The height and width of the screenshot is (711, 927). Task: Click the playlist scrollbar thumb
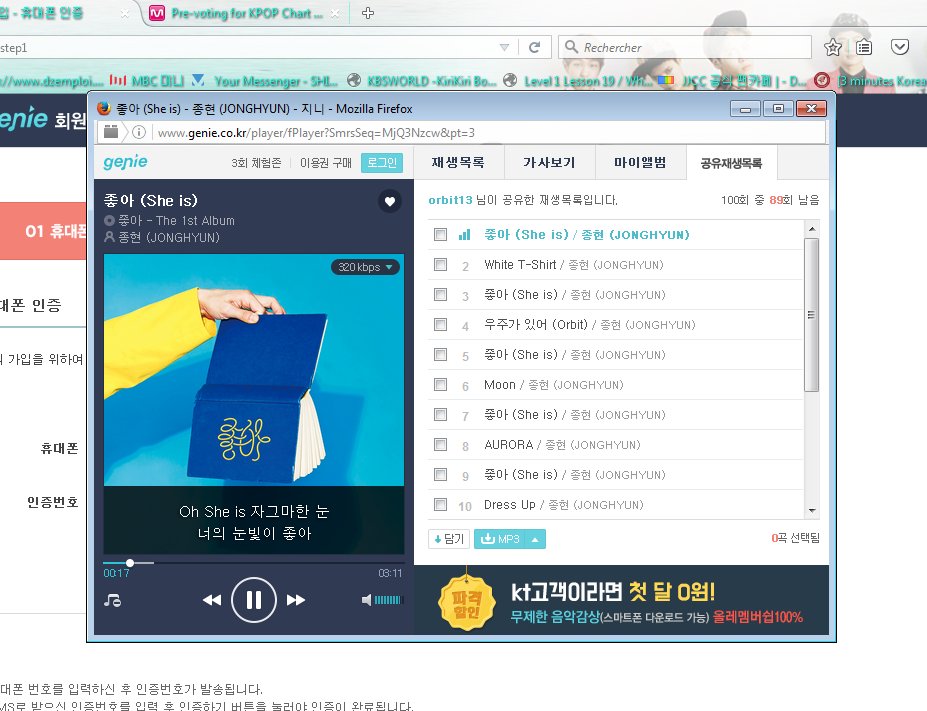point(812,314)
